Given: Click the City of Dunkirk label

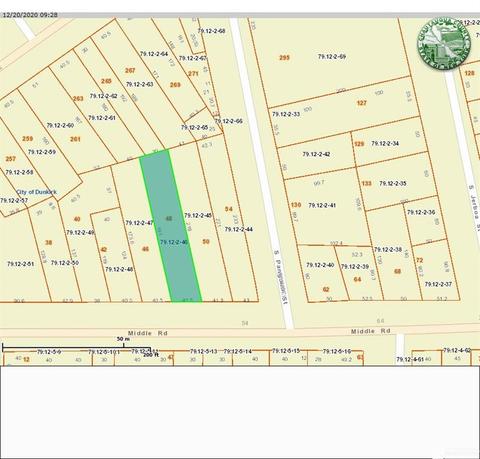Looking at the screenshot, I should 37,192.
